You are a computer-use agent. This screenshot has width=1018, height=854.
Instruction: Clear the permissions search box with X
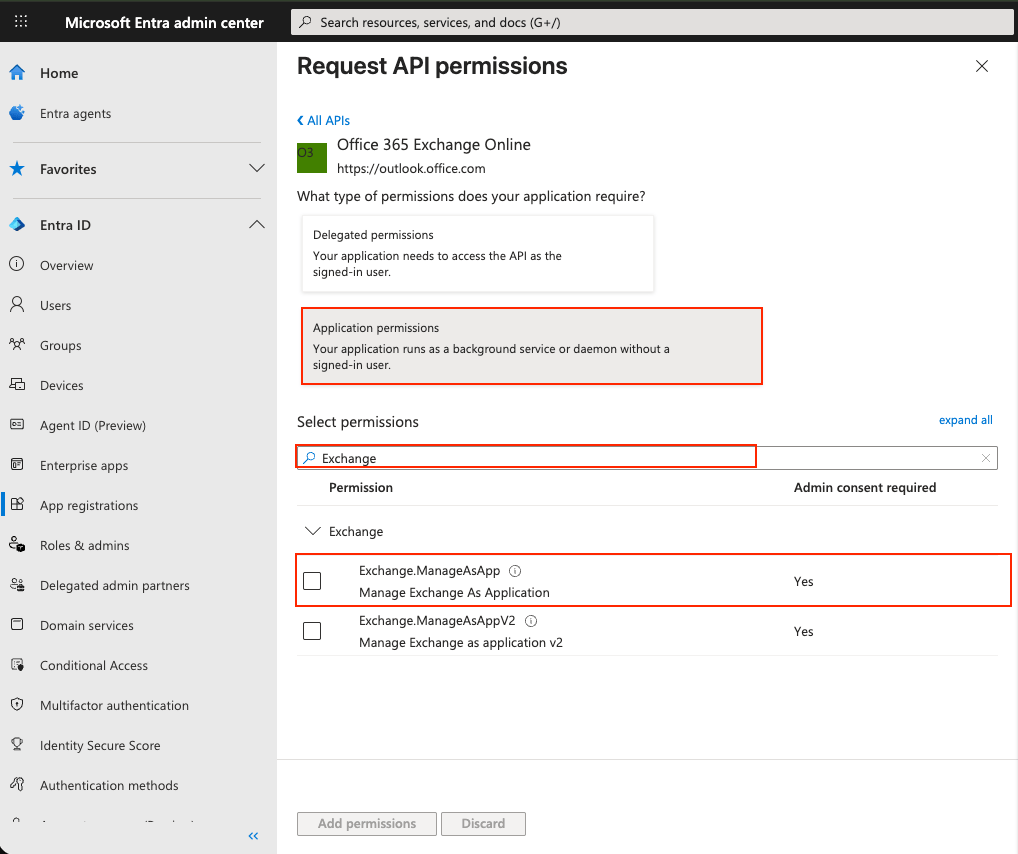pos(986,458)
